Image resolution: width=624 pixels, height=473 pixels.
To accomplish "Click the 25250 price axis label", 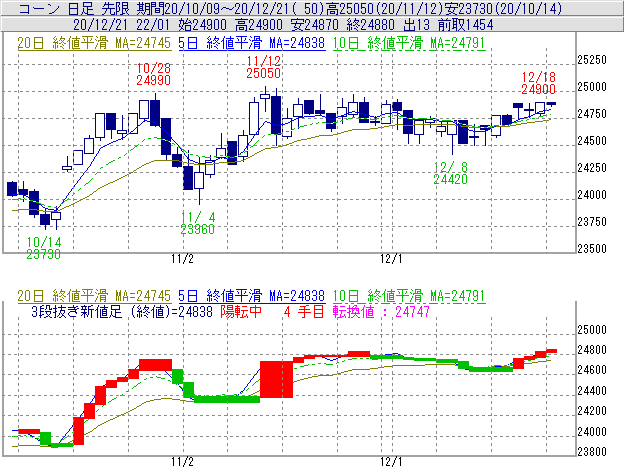I will point(592,60).
